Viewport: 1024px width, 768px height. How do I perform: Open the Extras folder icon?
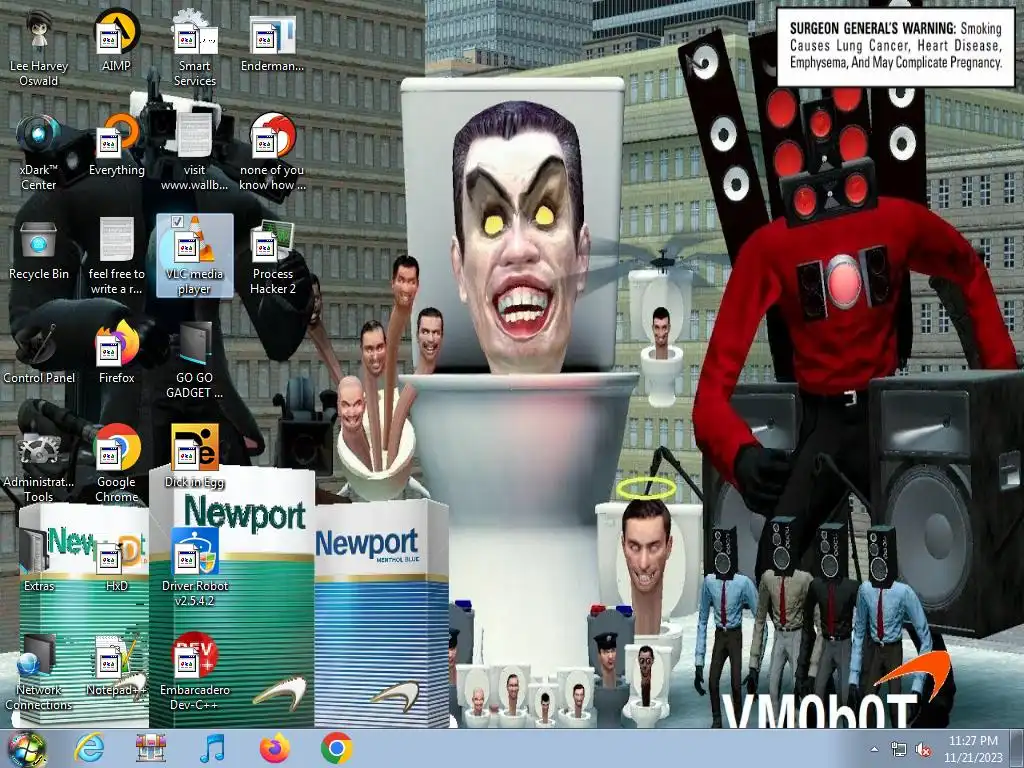39,561
